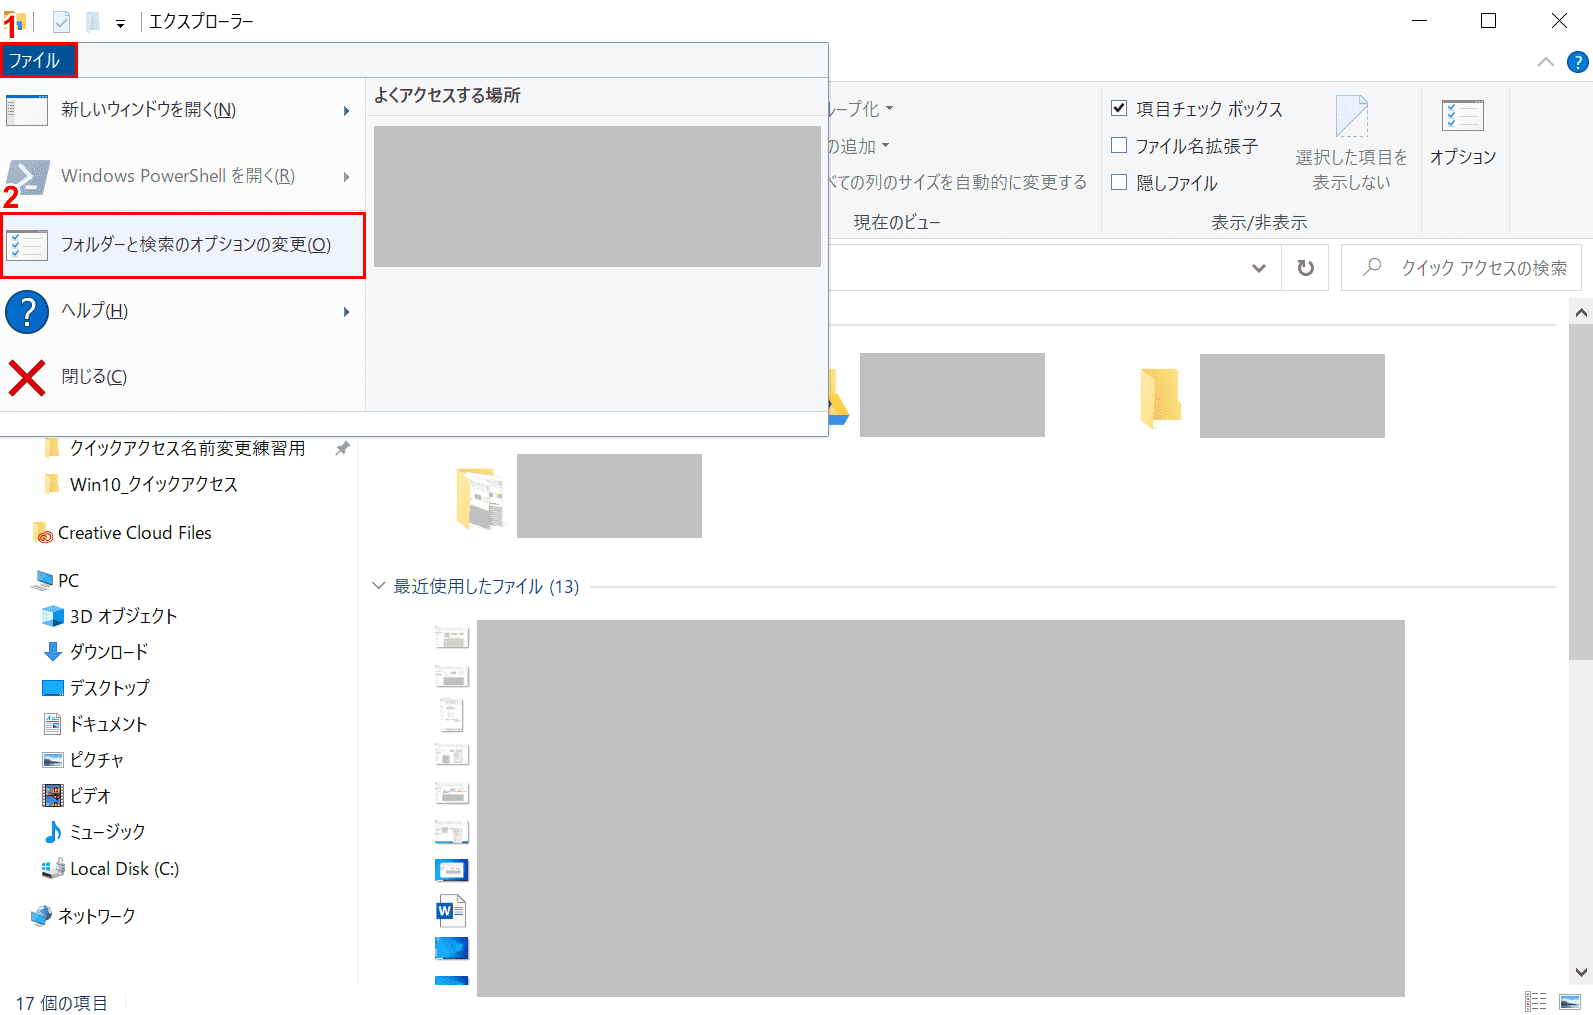Click the search magnifier icon
Viewport: 1593px width, 1015px height.
pyautogui.click(x=1372, y=267)
